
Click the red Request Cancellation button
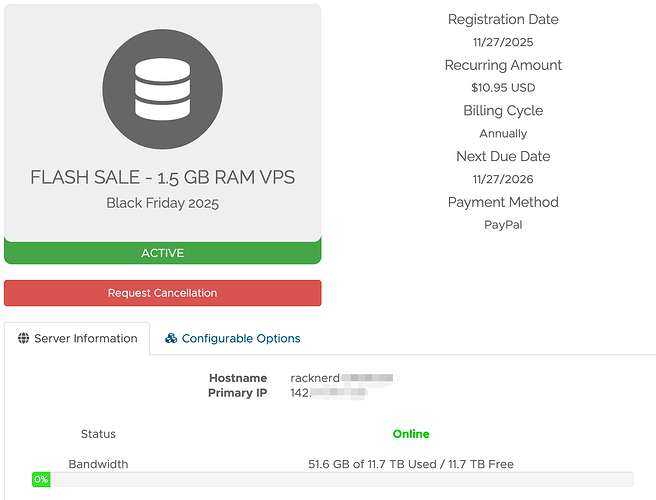tap(163, 293)
